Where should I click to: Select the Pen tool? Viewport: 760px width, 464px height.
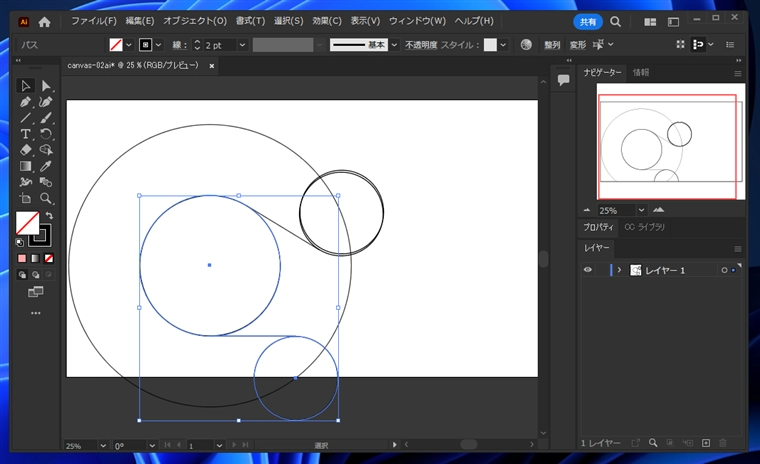click(x=26, y=102)
